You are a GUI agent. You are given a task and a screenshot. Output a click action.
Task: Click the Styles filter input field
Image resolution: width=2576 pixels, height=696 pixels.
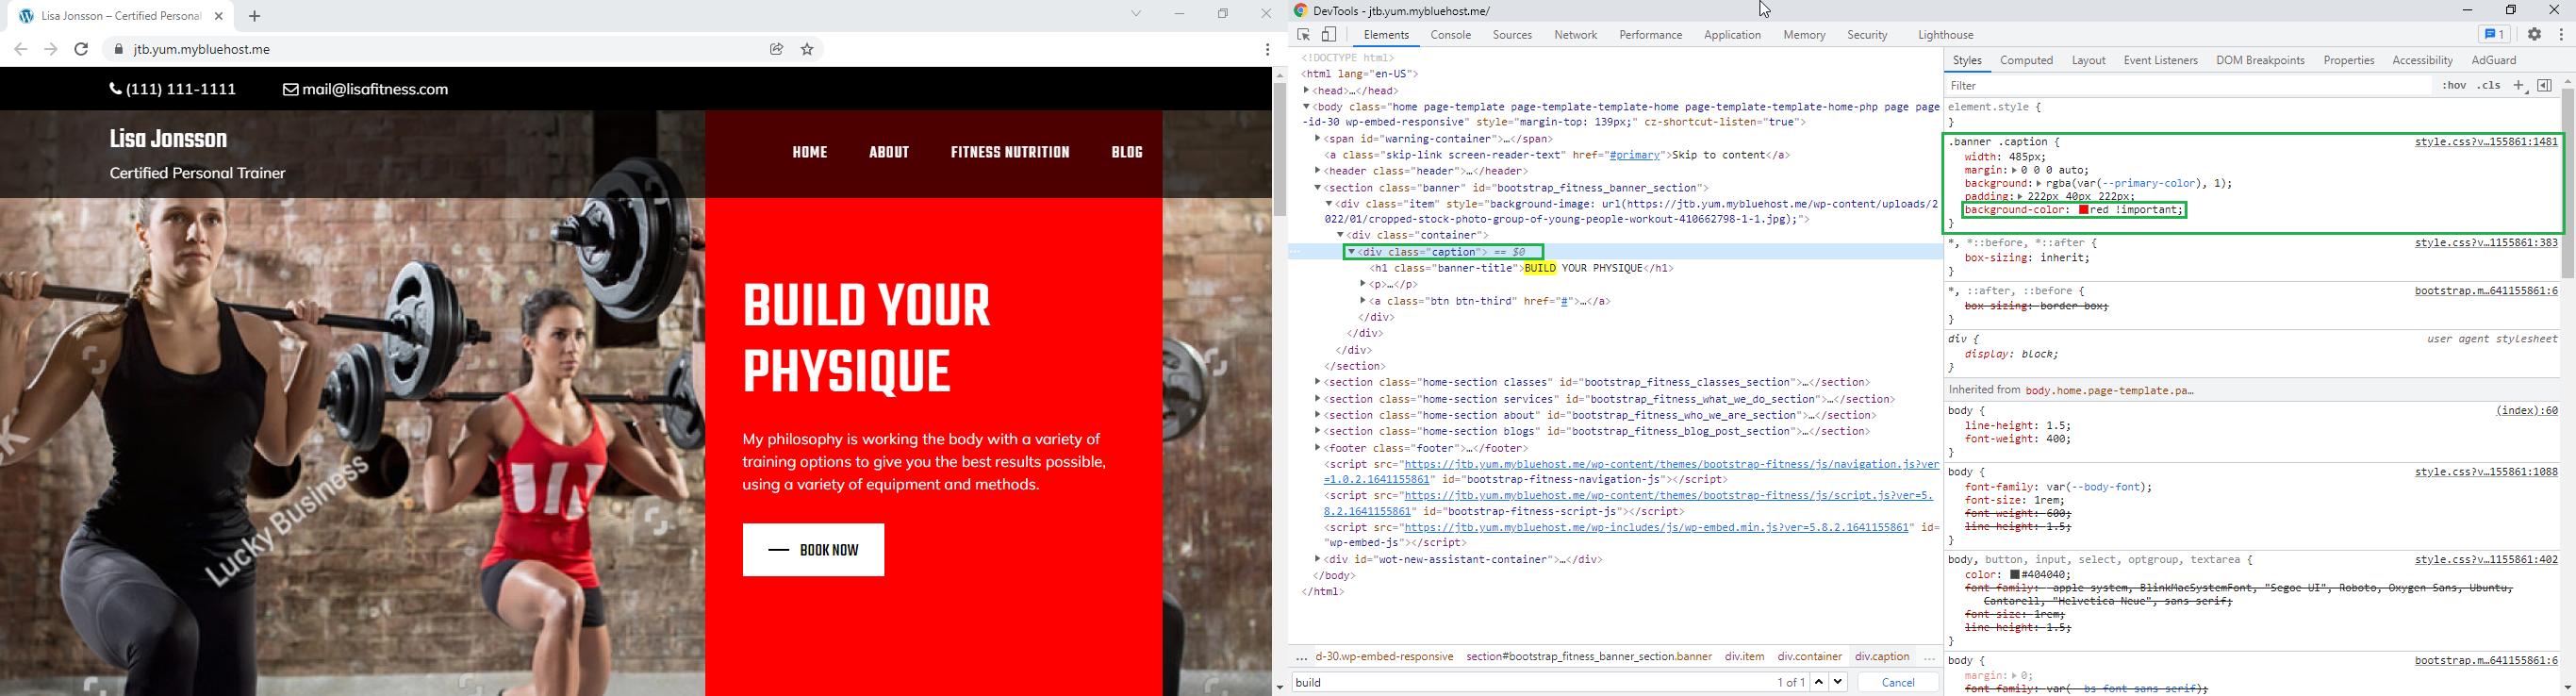2189,86
